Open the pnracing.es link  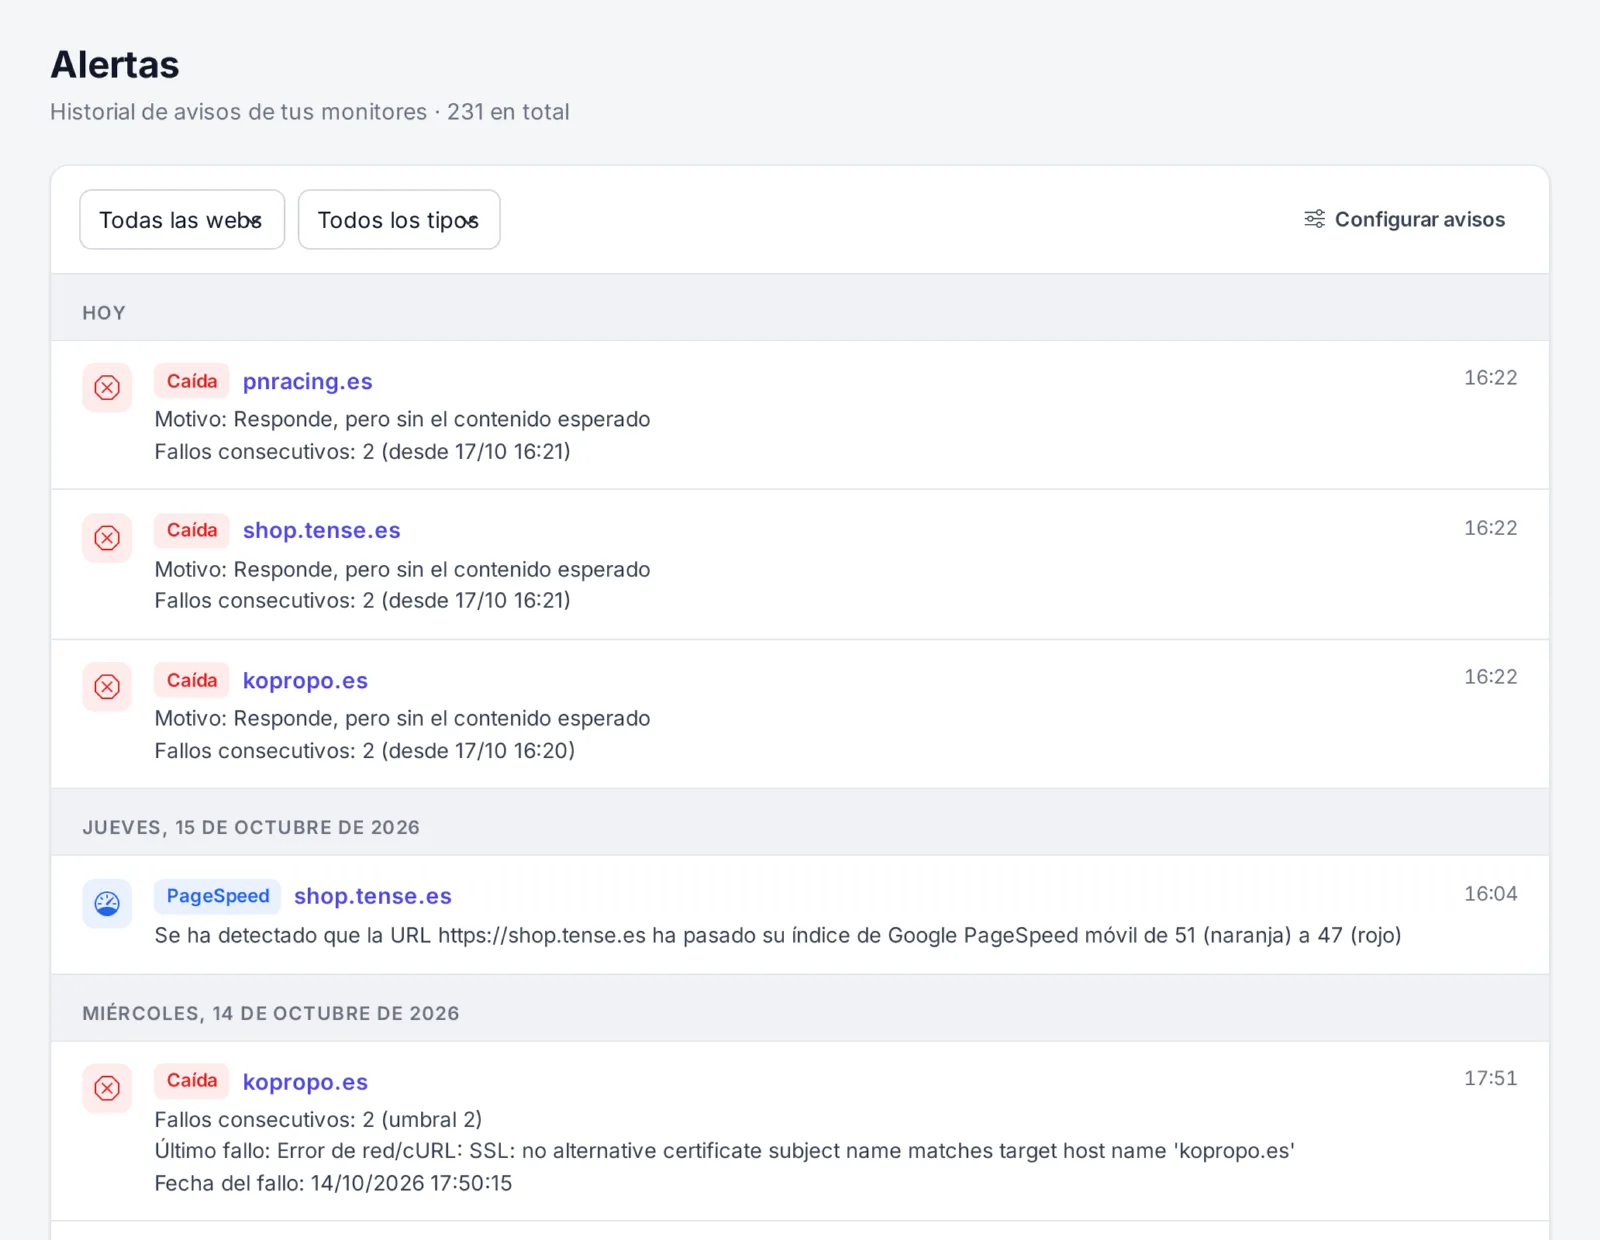coord(307,382)
